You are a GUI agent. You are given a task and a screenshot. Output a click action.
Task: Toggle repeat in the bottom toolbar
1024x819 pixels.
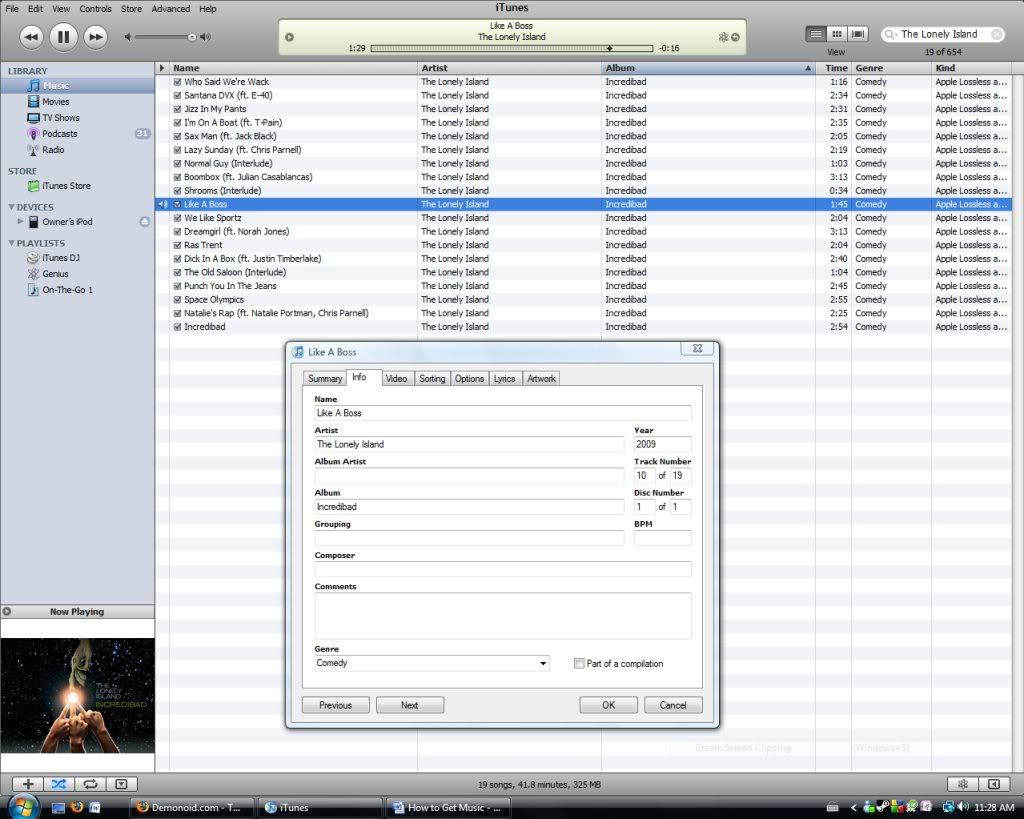[x=90, y=784]
